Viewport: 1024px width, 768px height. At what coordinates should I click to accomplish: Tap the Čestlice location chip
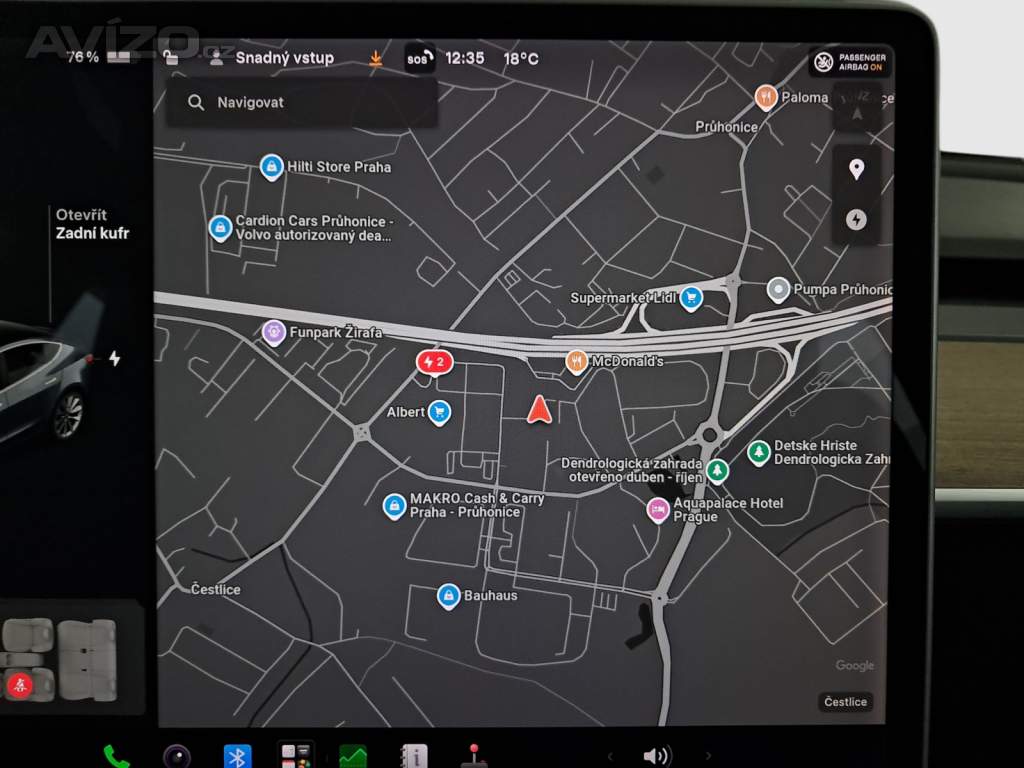(846, 702)
